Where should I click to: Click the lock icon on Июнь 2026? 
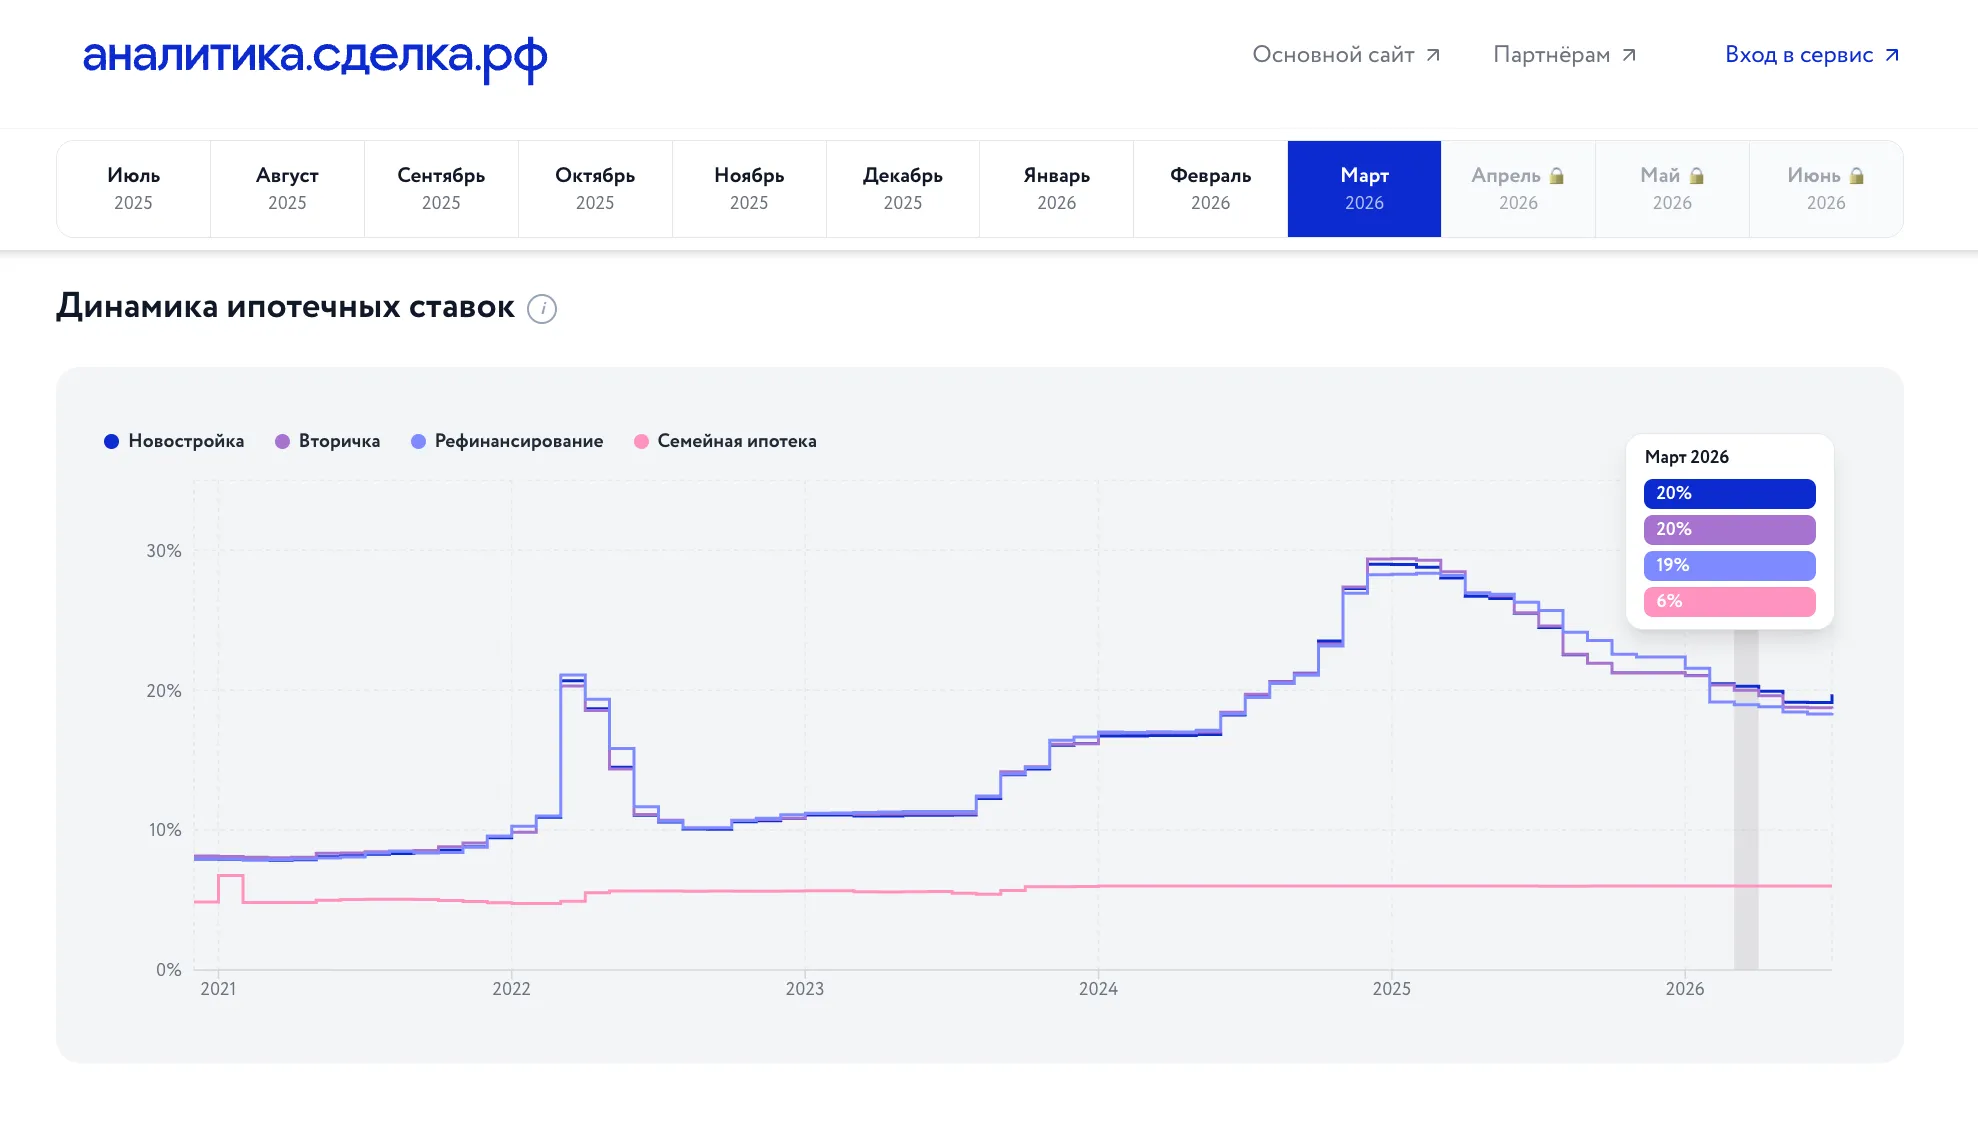[x=1857, y=176]
